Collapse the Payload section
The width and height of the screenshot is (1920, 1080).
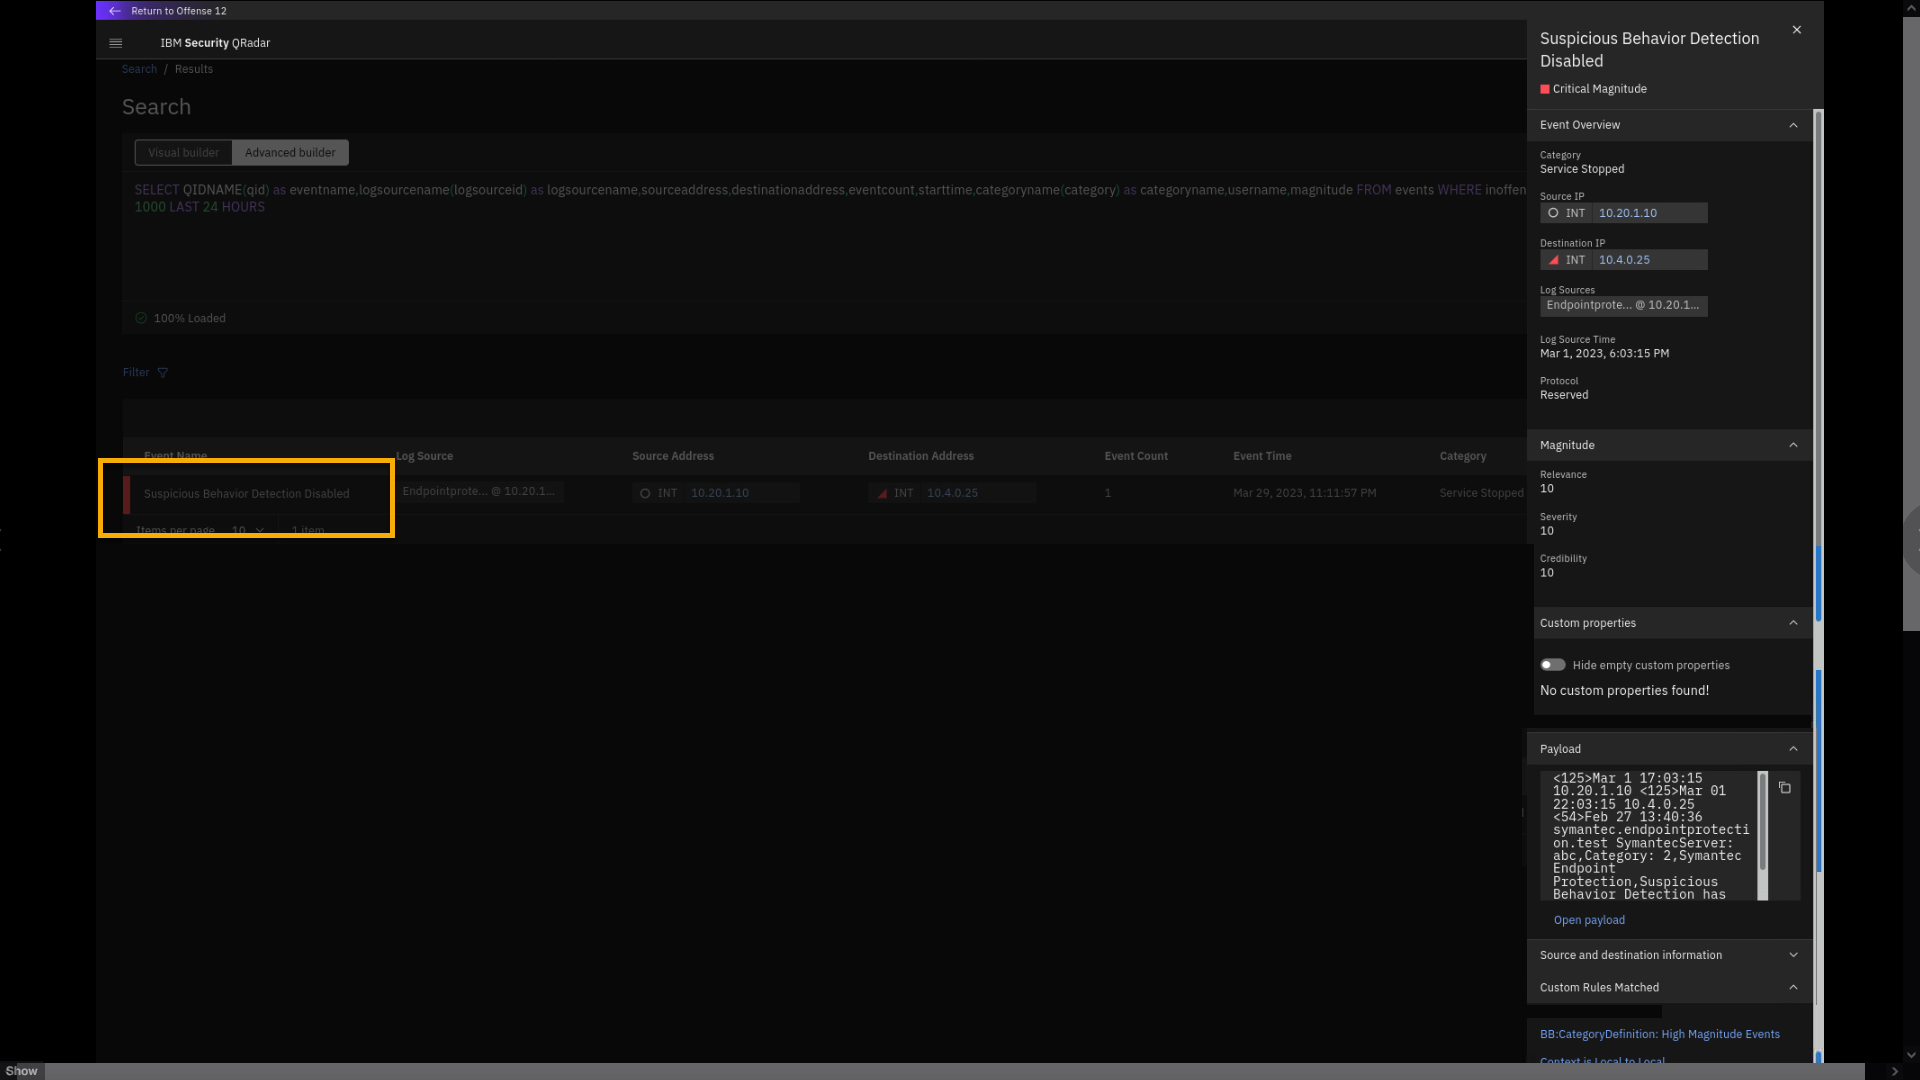1793,749
